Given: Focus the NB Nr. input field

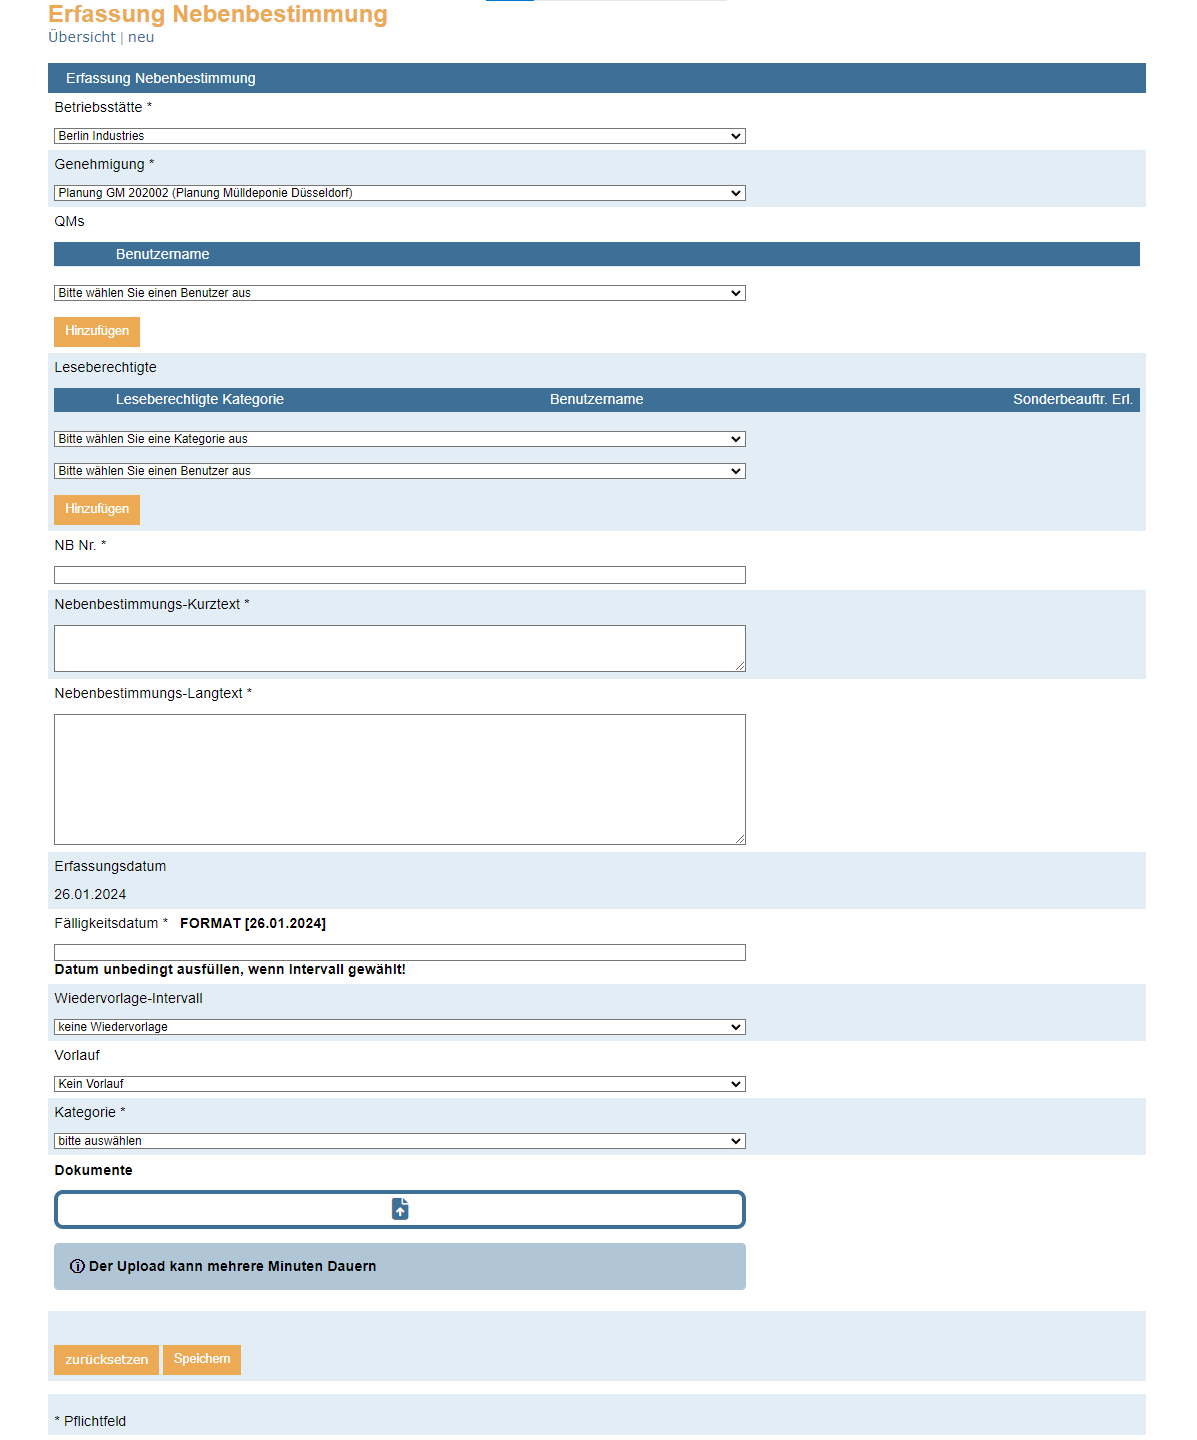Looking at the screenshot, I should click(x=399, y=575).
